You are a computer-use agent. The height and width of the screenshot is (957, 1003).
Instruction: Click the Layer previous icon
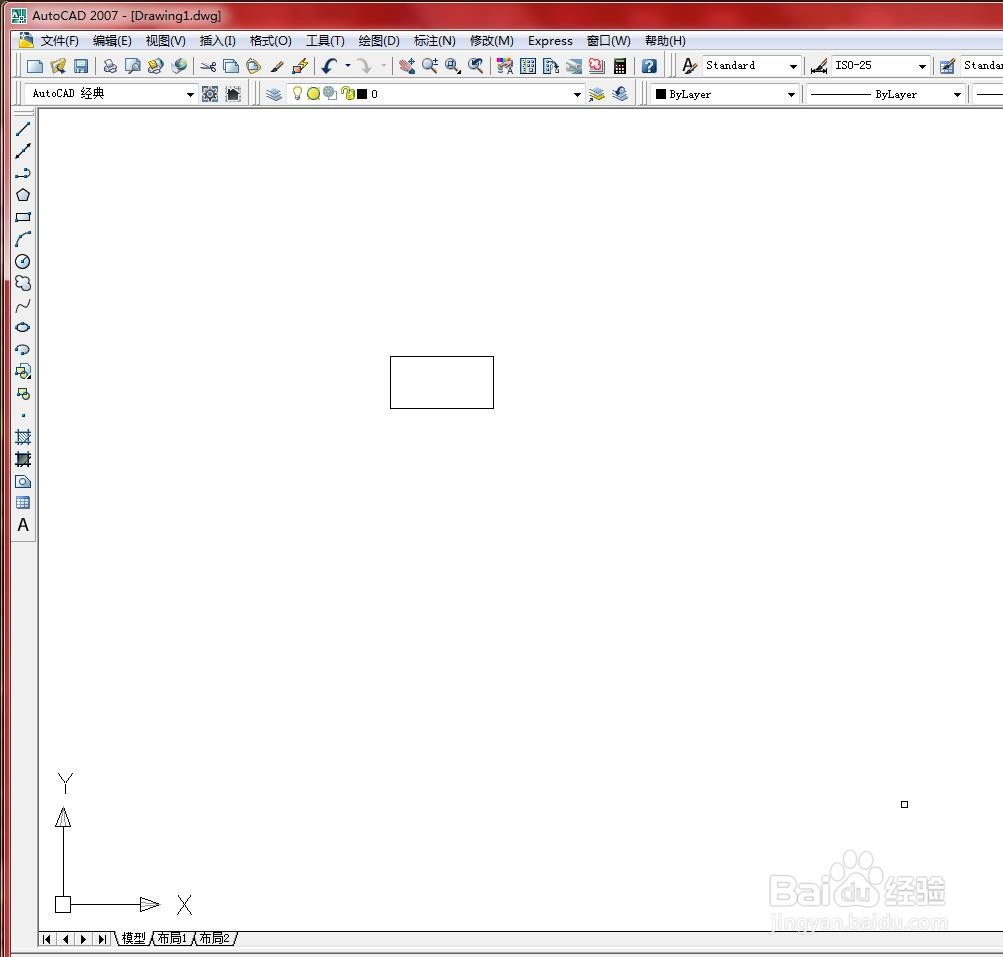coord(620,94)
